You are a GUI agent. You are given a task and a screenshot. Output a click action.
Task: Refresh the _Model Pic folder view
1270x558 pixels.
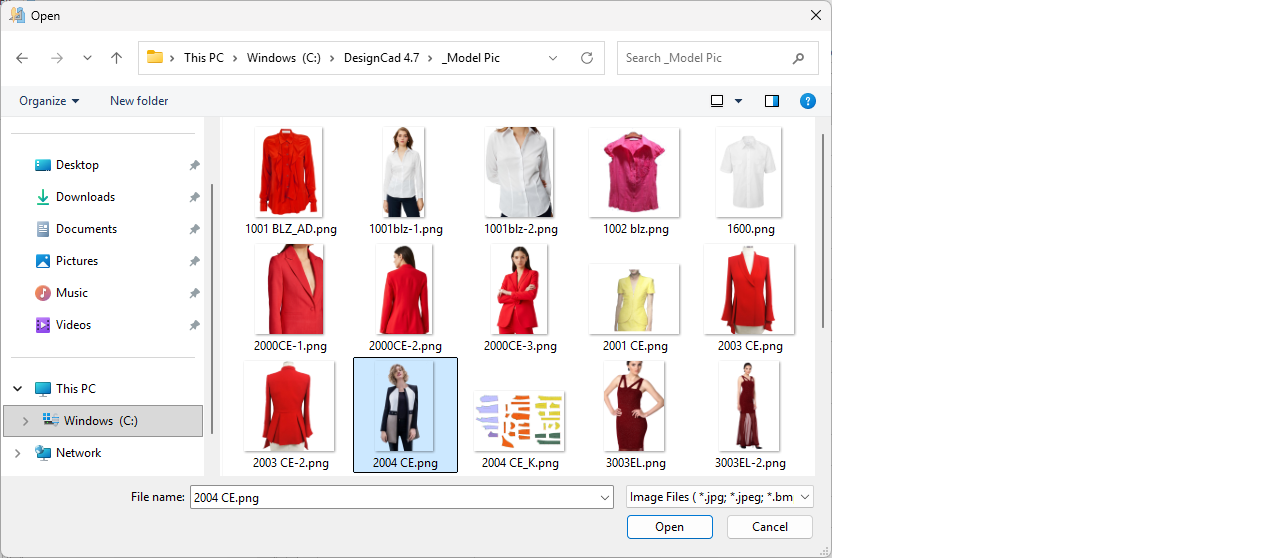point(587,58)
